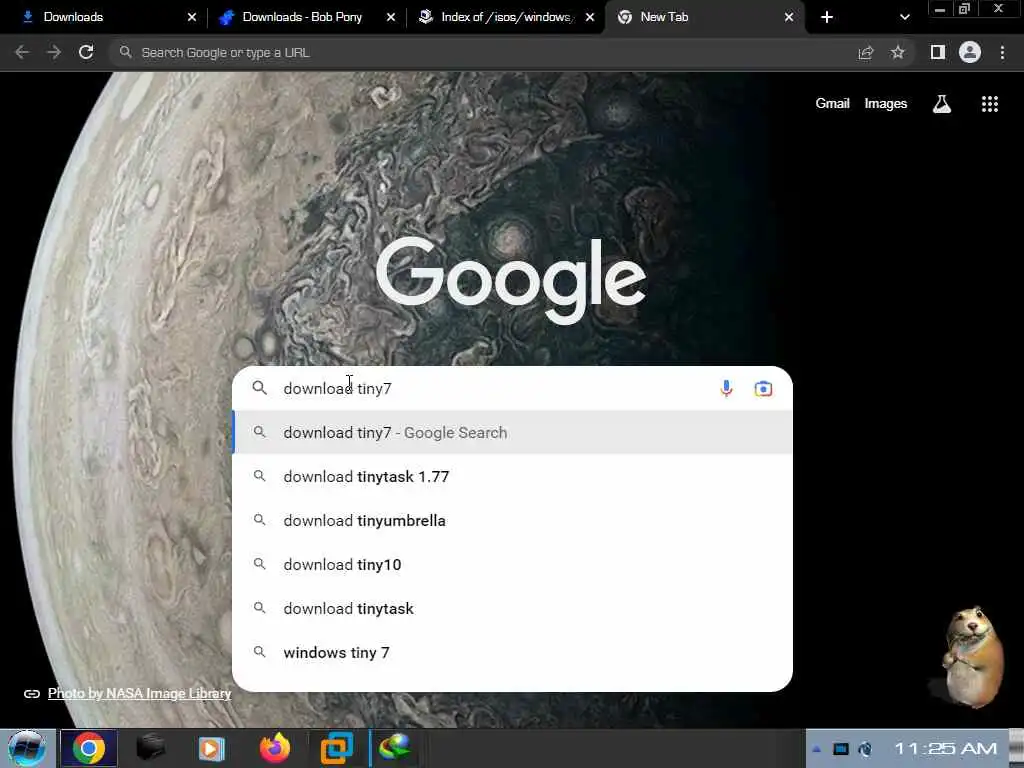This screenshot has width=1024, height=768.
Task: Open the Google apps grid
Action: (x=990, y=104)
